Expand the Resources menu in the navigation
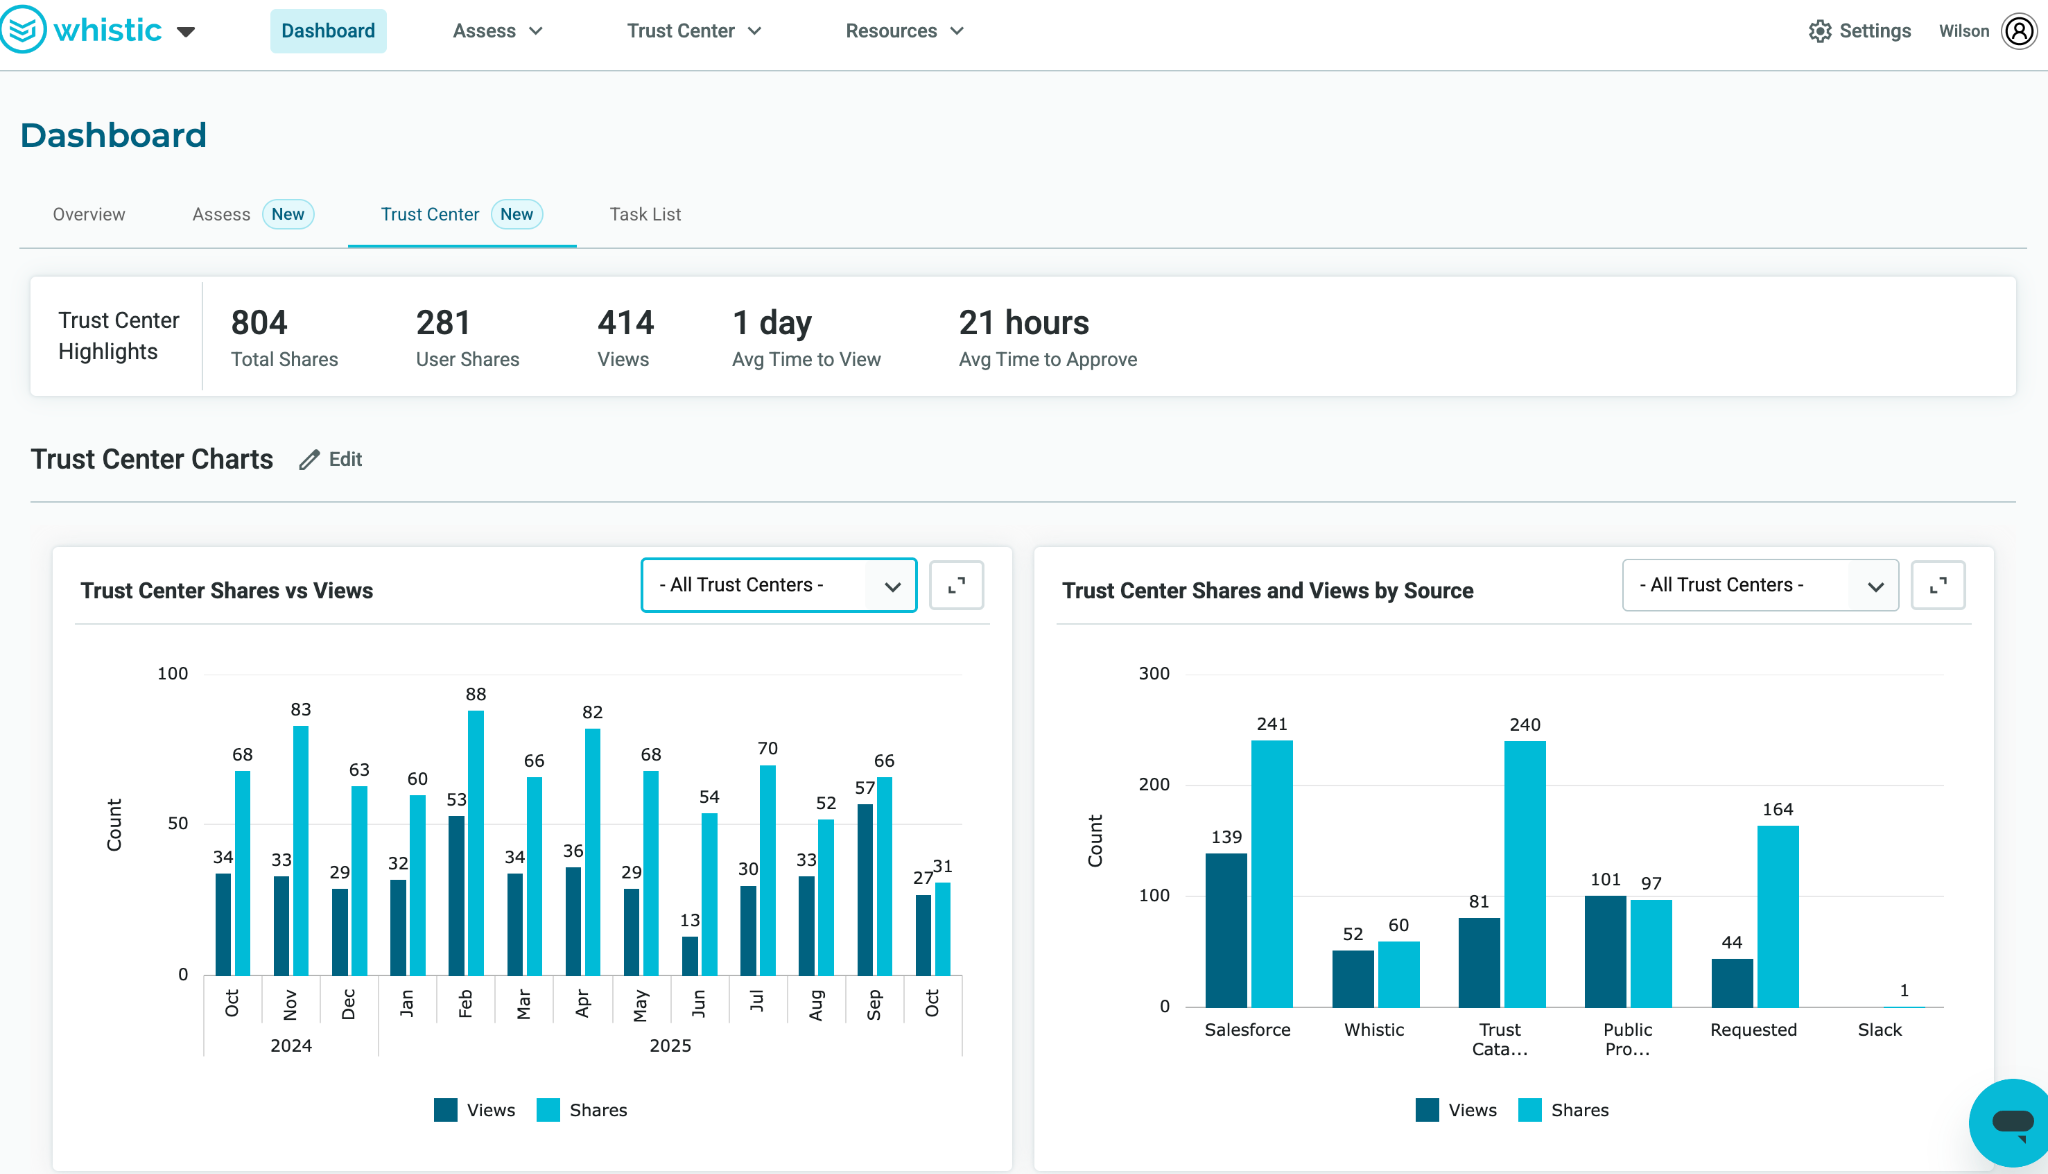 click(903, 30)
